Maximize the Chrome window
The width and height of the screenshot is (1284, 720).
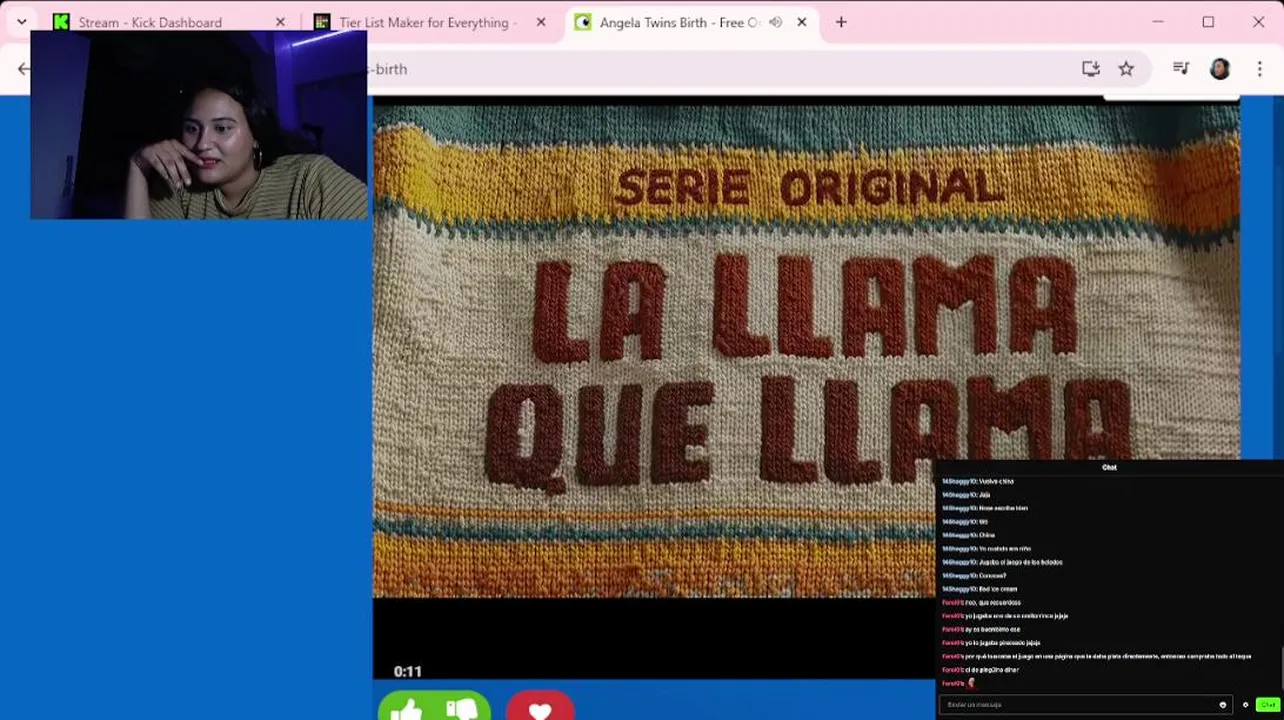click(1208, 22)
